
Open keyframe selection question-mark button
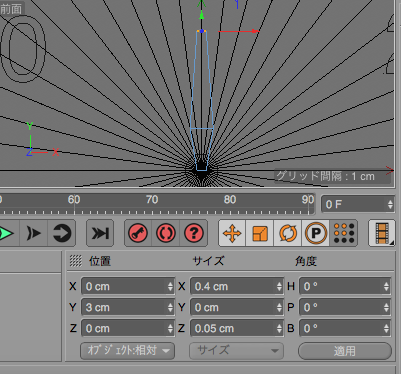coord(194,233)
